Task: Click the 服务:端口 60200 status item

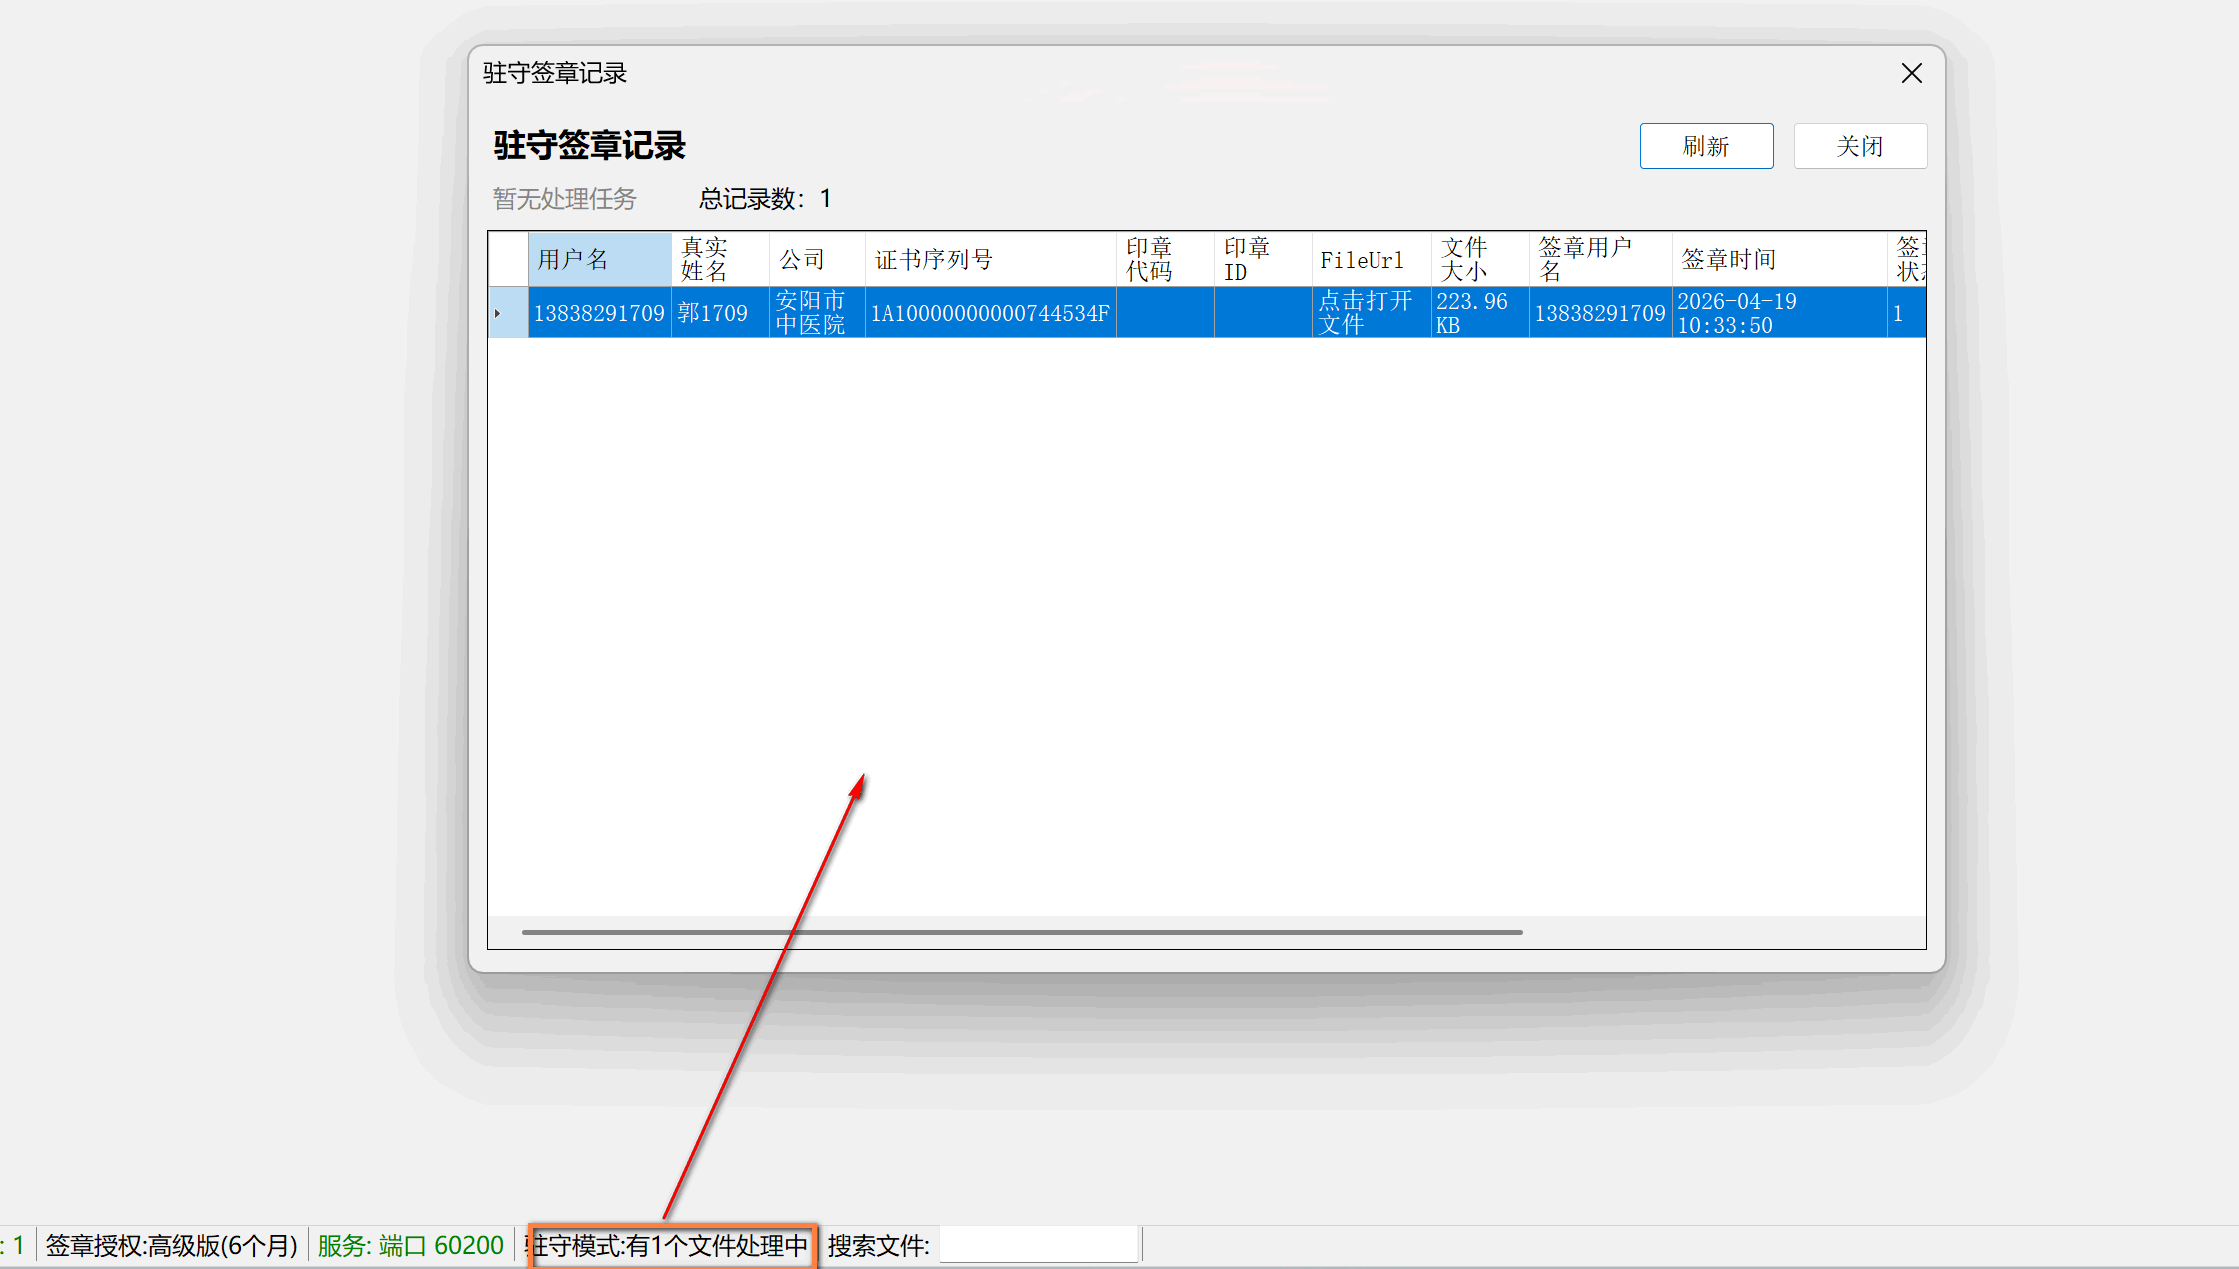Action: (408, 1245)
